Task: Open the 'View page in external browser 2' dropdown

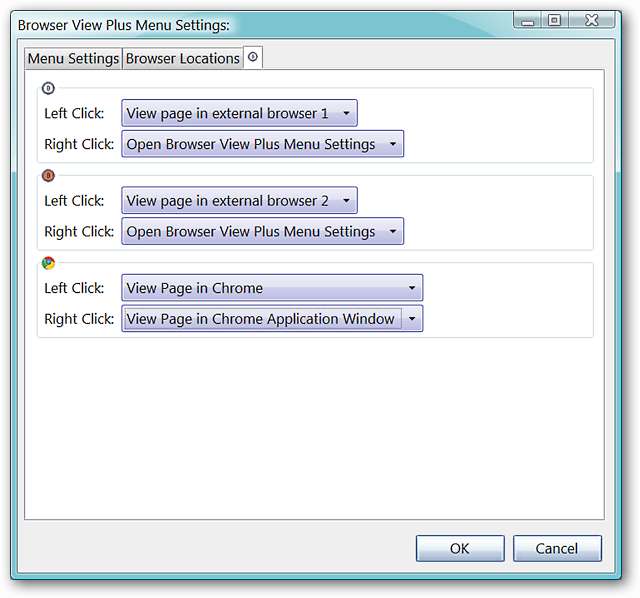Action: click(239, 201)
